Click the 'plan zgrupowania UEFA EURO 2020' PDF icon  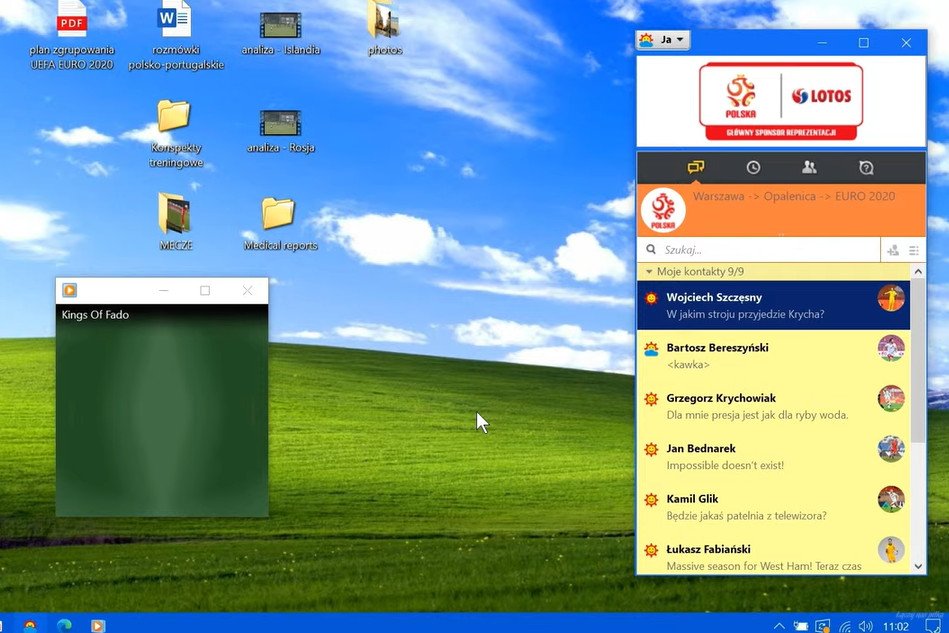click(x=72, y=20)
